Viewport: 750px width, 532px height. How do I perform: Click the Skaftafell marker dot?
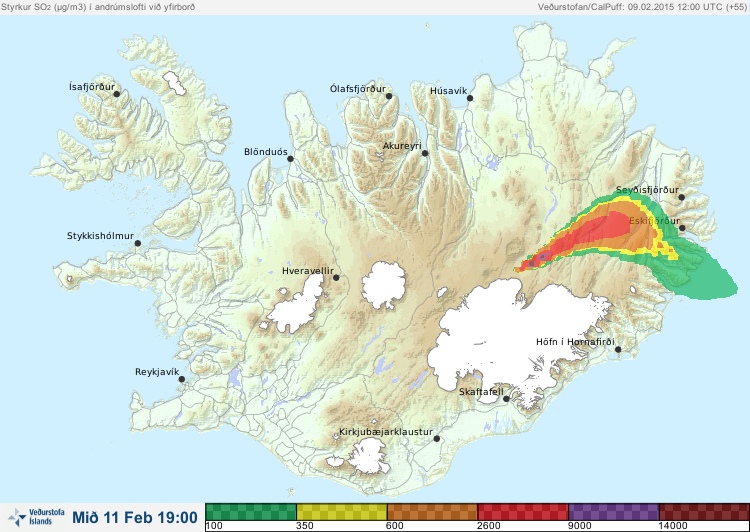click(506, 399)
